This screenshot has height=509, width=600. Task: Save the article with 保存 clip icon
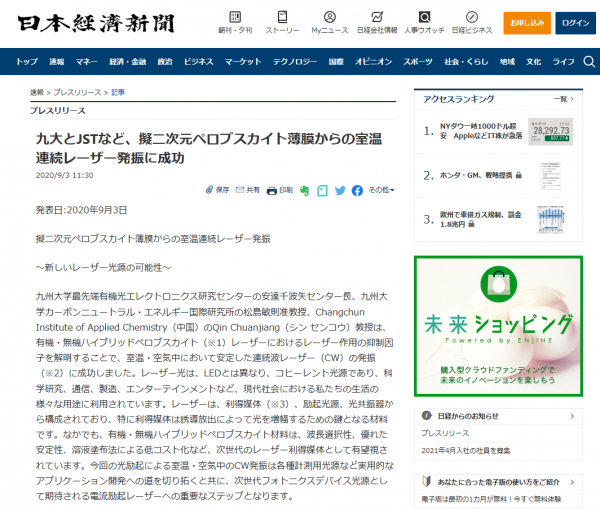click(x=216, y=190)
